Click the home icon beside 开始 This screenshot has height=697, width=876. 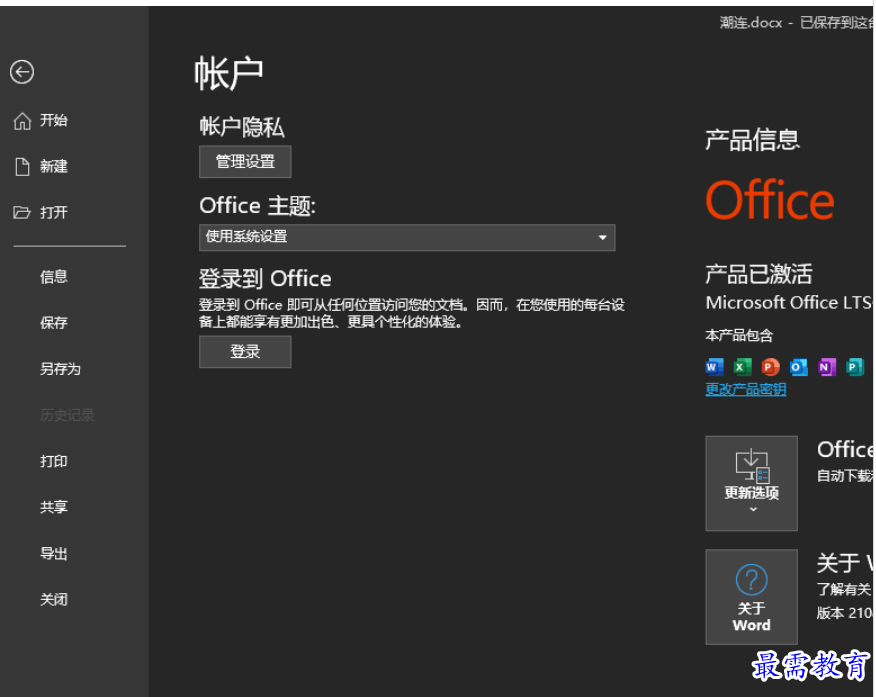(22, 121)
